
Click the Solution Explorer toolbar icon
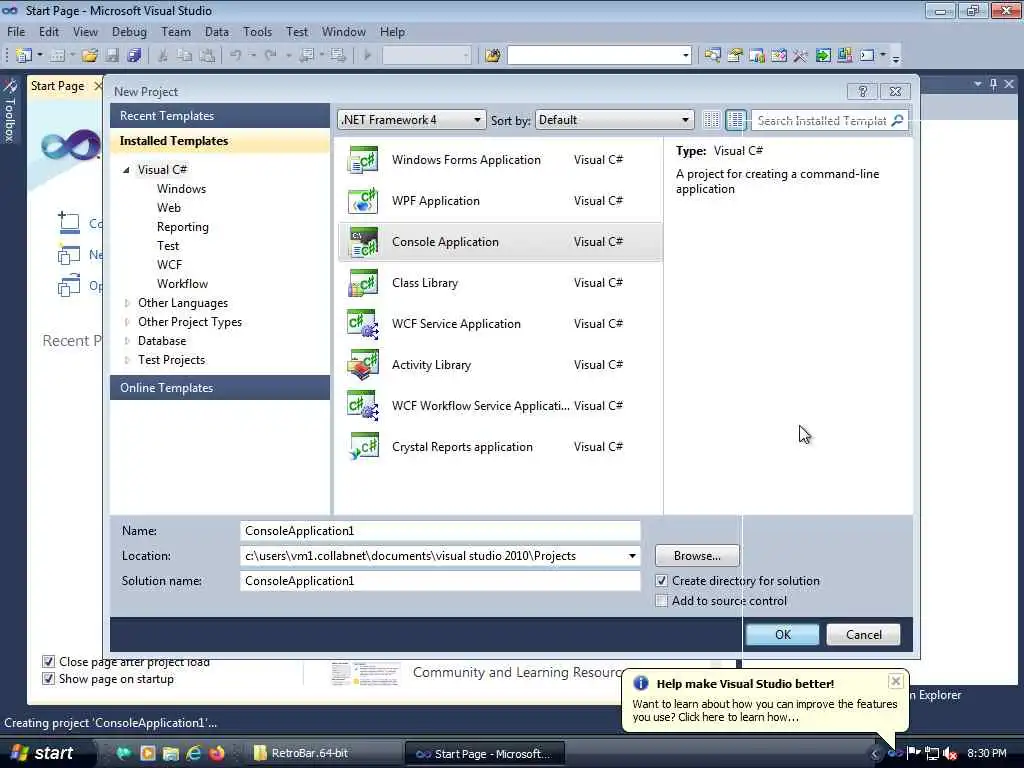712,56
